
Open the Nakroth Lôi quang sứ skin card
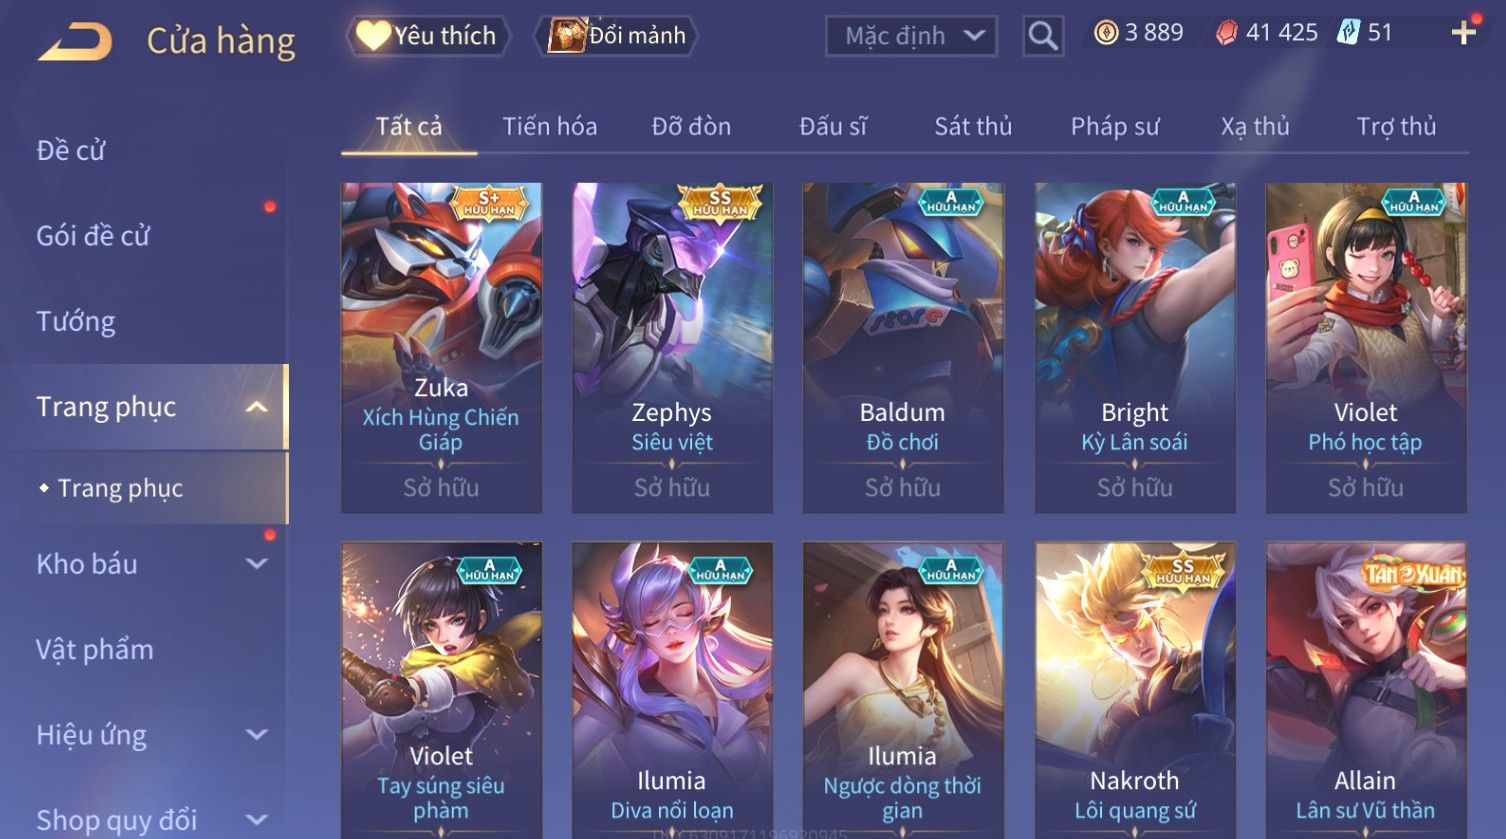pyautogui.click(x=1135, y=690)
